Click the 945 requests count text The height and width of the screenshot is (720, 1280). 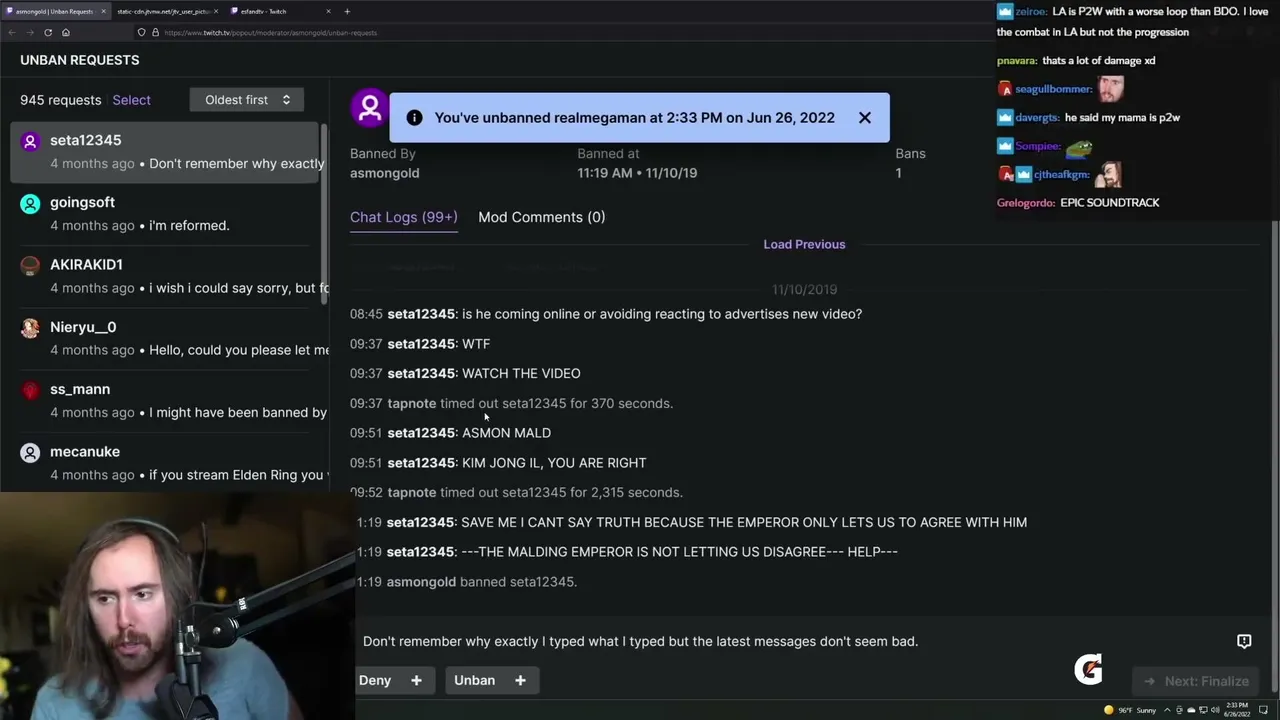click(x=60, y=100)
